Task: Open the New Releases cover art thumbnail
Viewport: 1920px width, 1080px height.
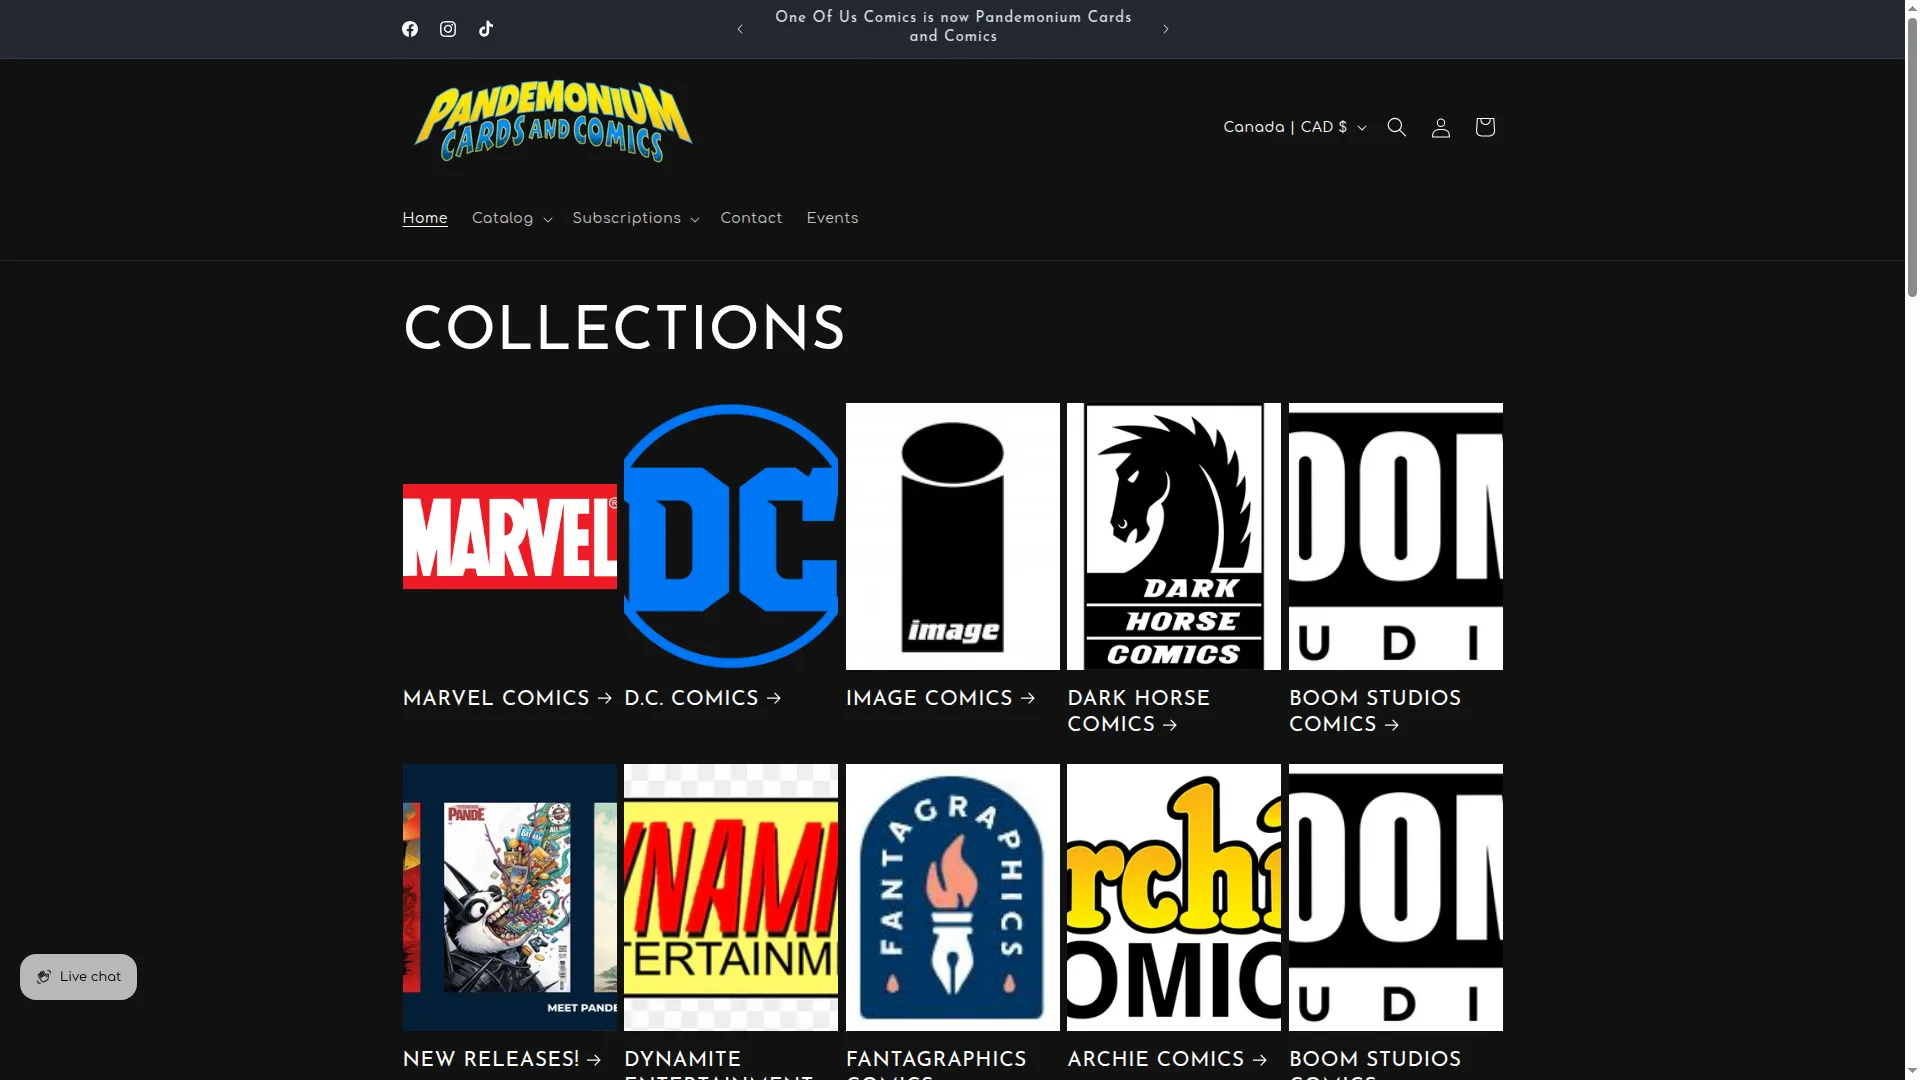Action: (510, 898)
